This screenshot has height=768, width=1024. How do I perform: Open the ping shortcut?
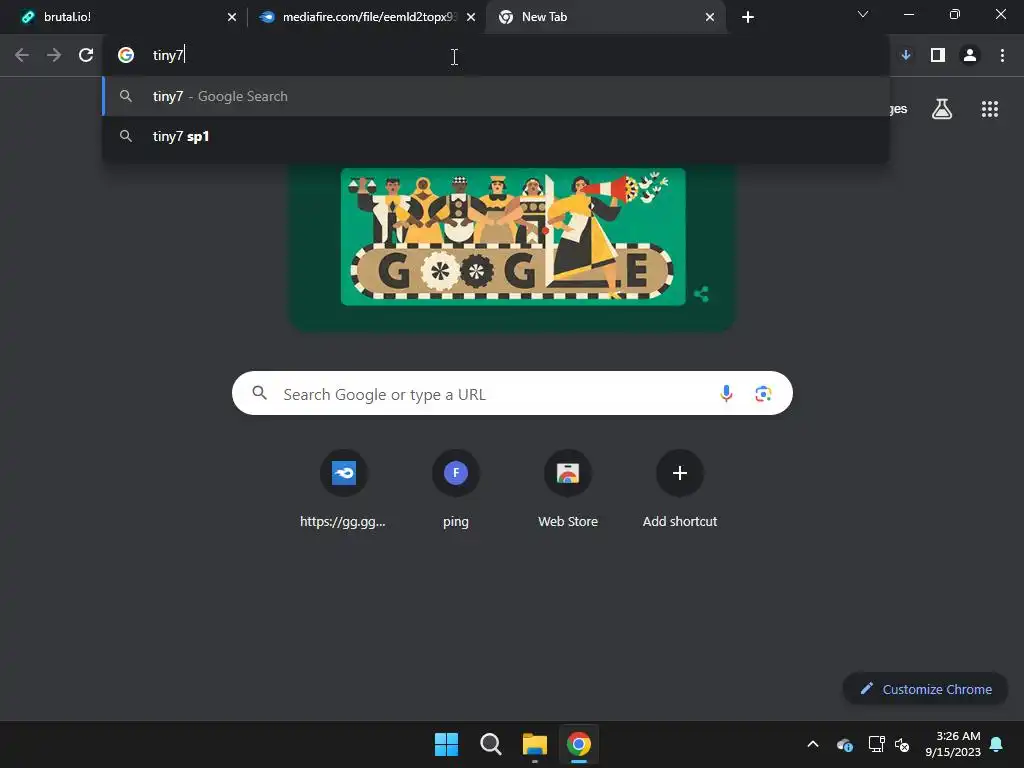click(456, 488)
